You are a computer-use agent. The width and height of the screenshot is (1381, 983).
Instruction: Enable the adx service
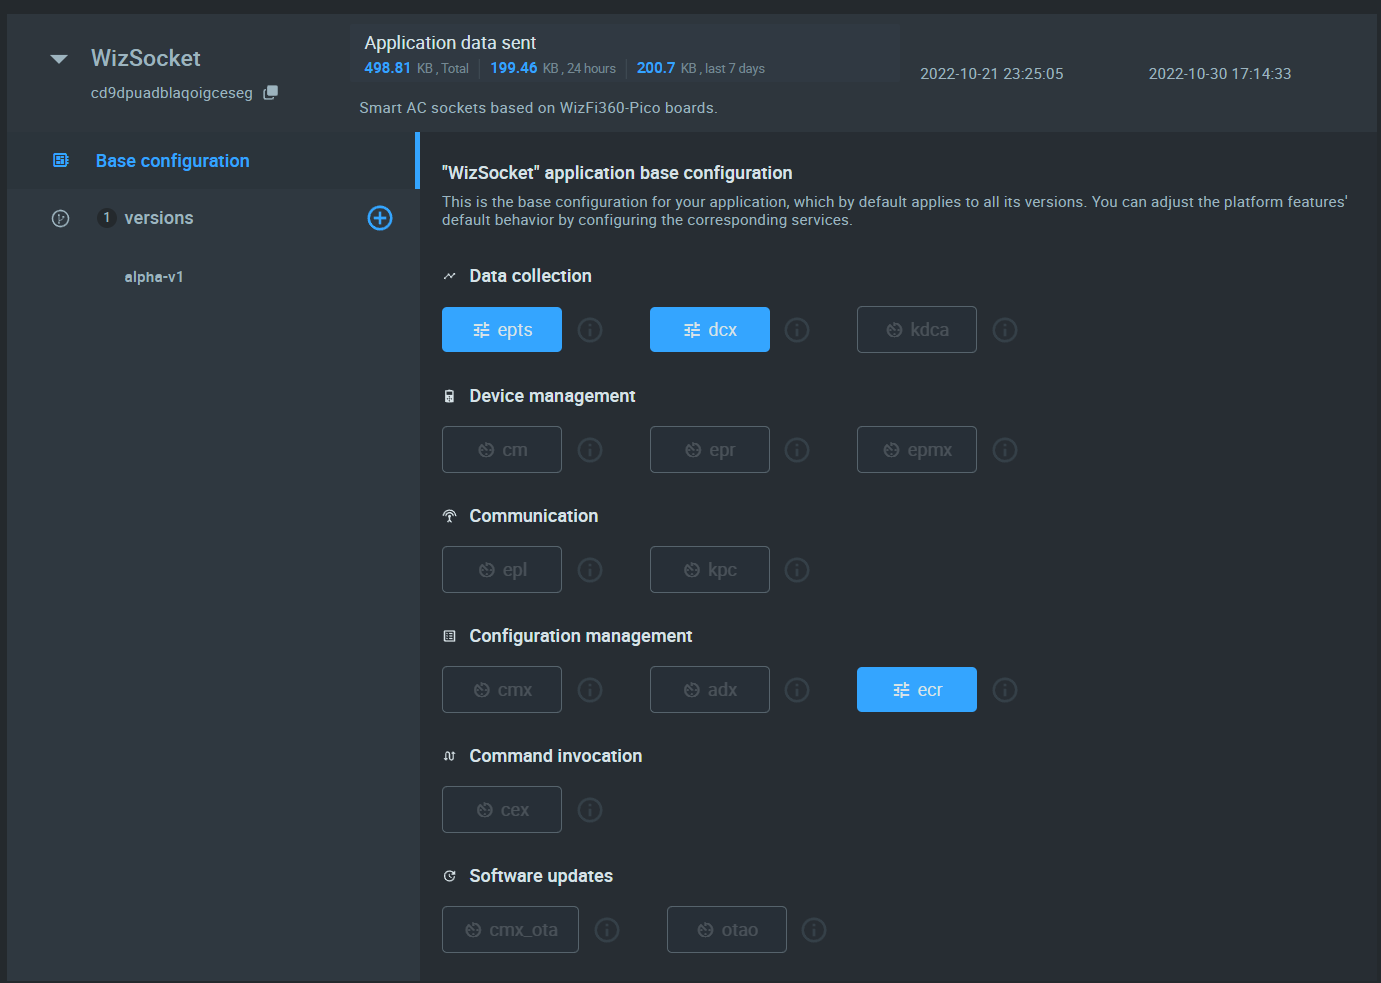tap(710, 690)
